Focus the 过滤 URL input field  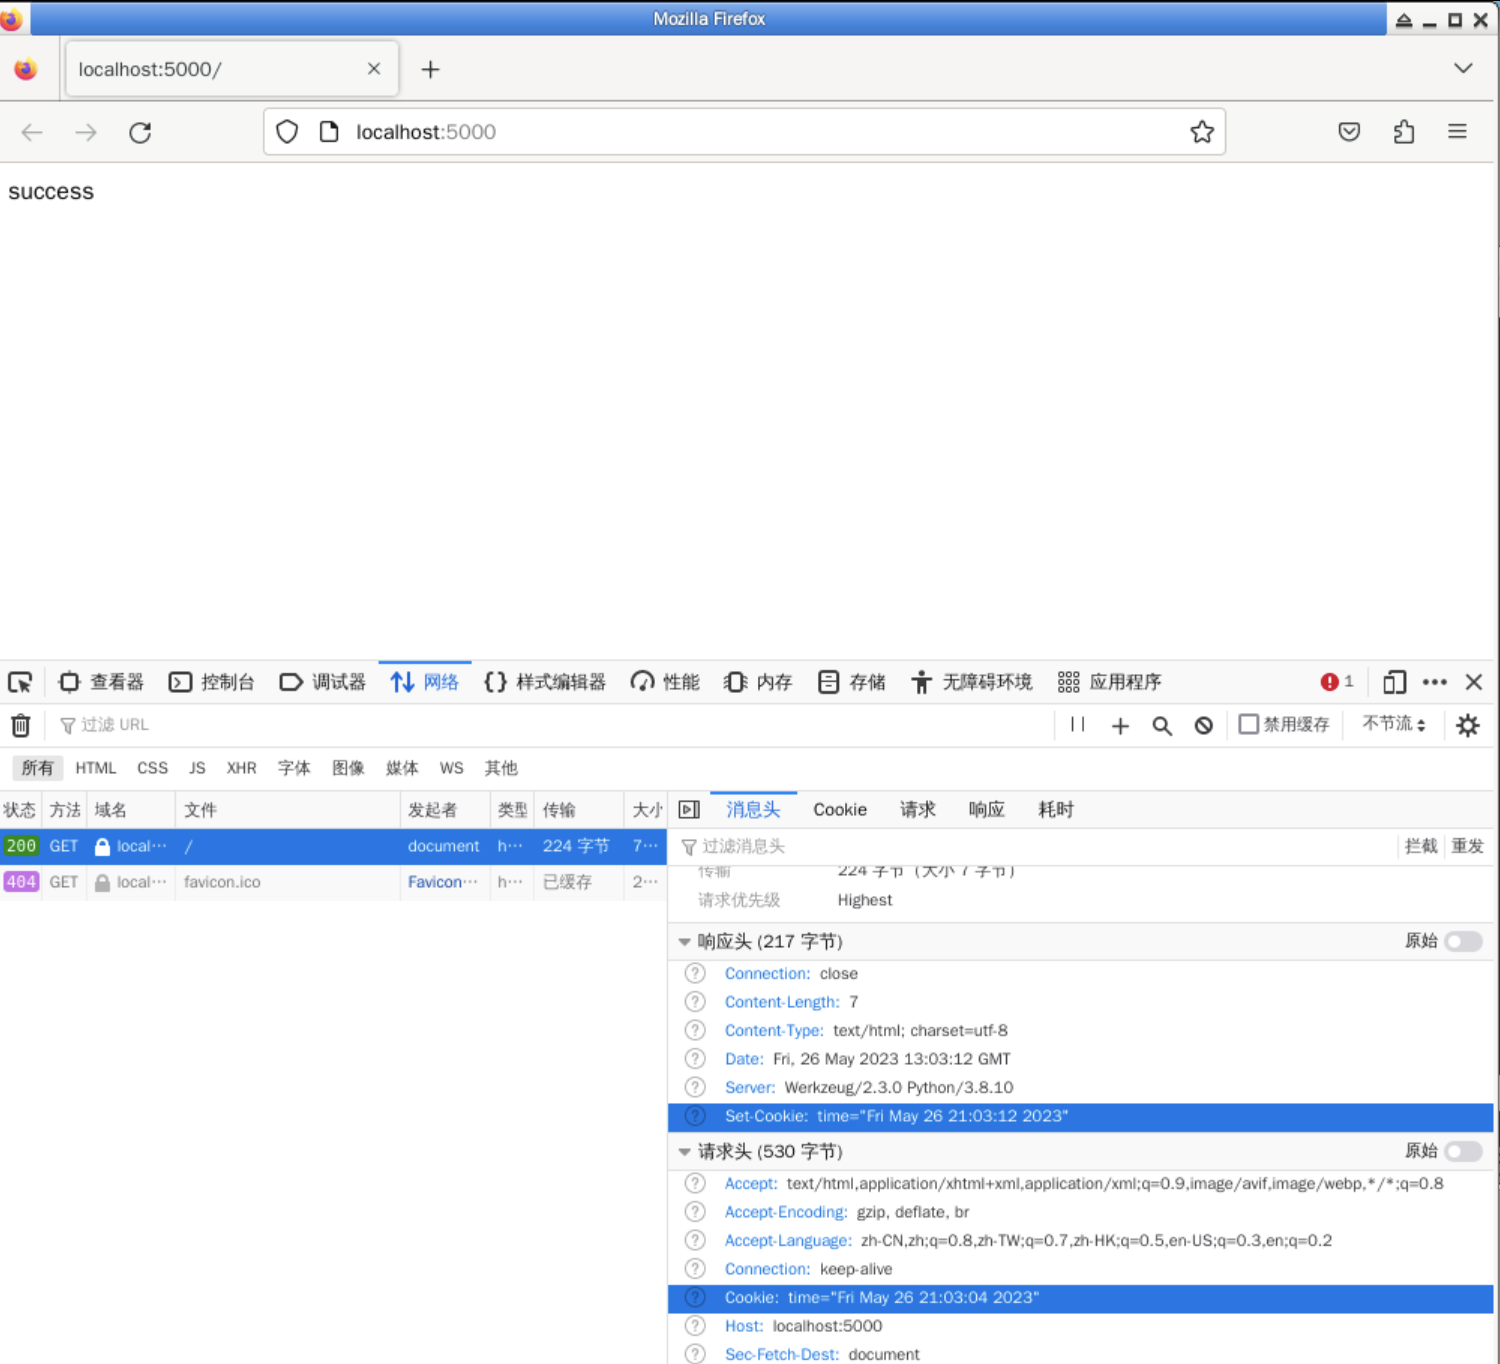tap(550, 725)
